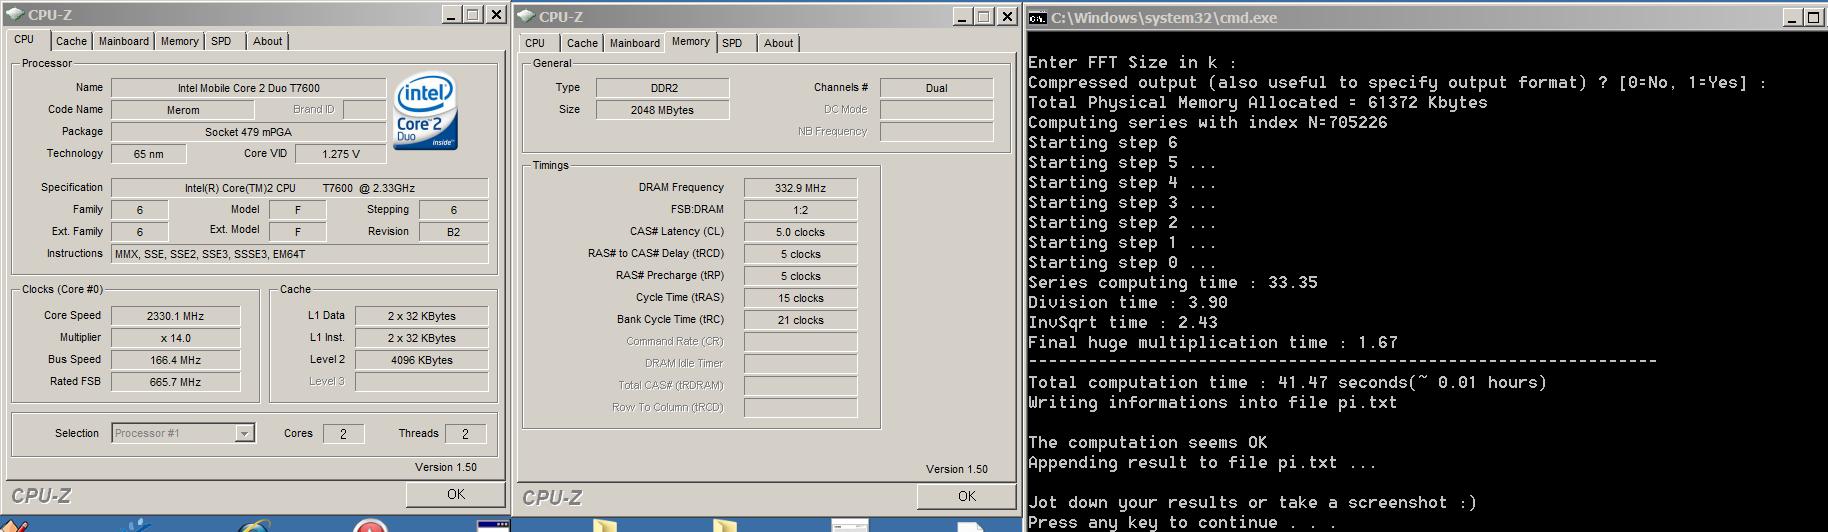This screenshot has height=532, width=1828.
Task: Click the Core VID value 1.275 V
Action: [x=340, y=154]
